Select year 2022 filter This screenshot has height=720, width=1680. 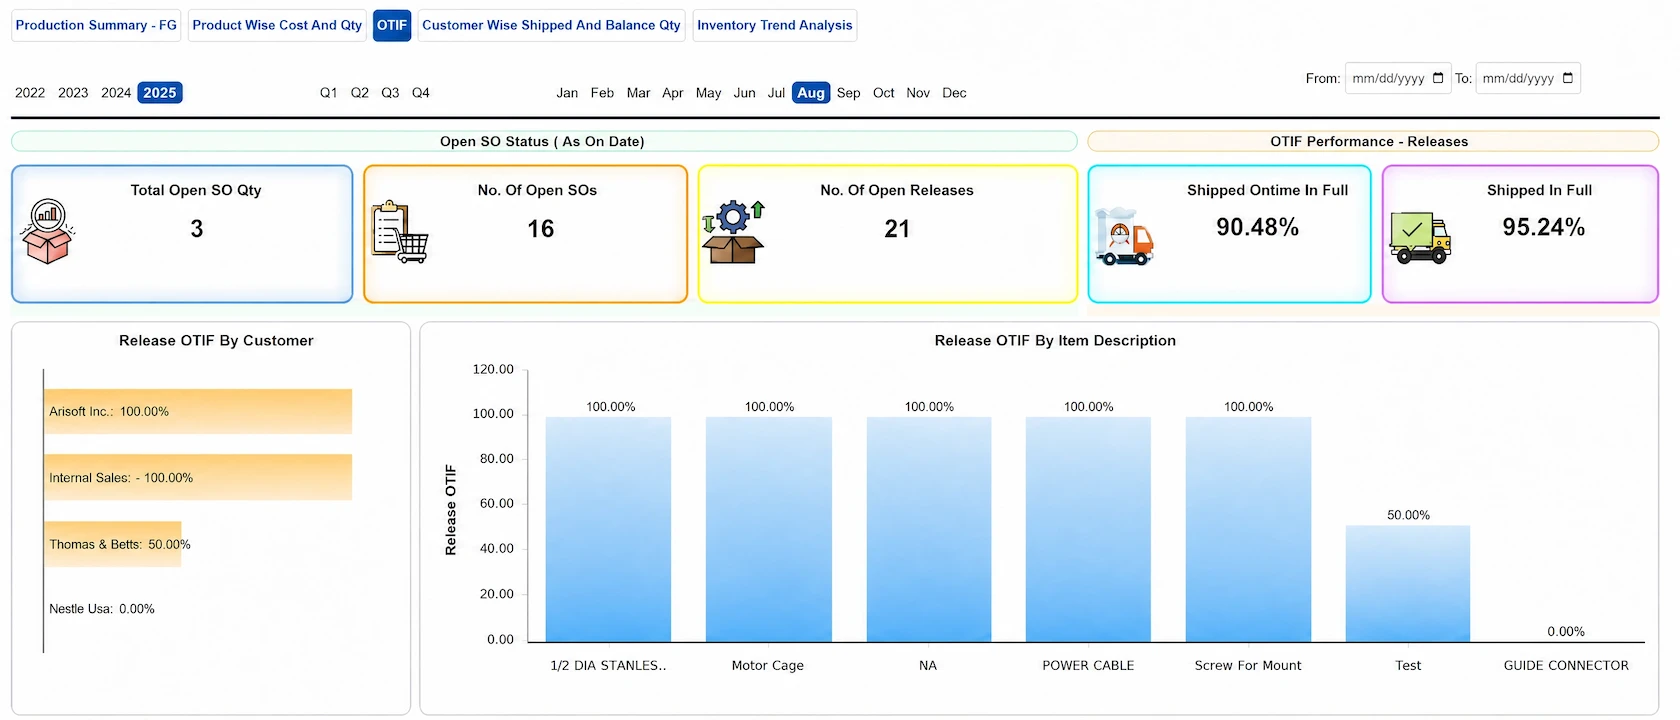[x=30, y=93]
